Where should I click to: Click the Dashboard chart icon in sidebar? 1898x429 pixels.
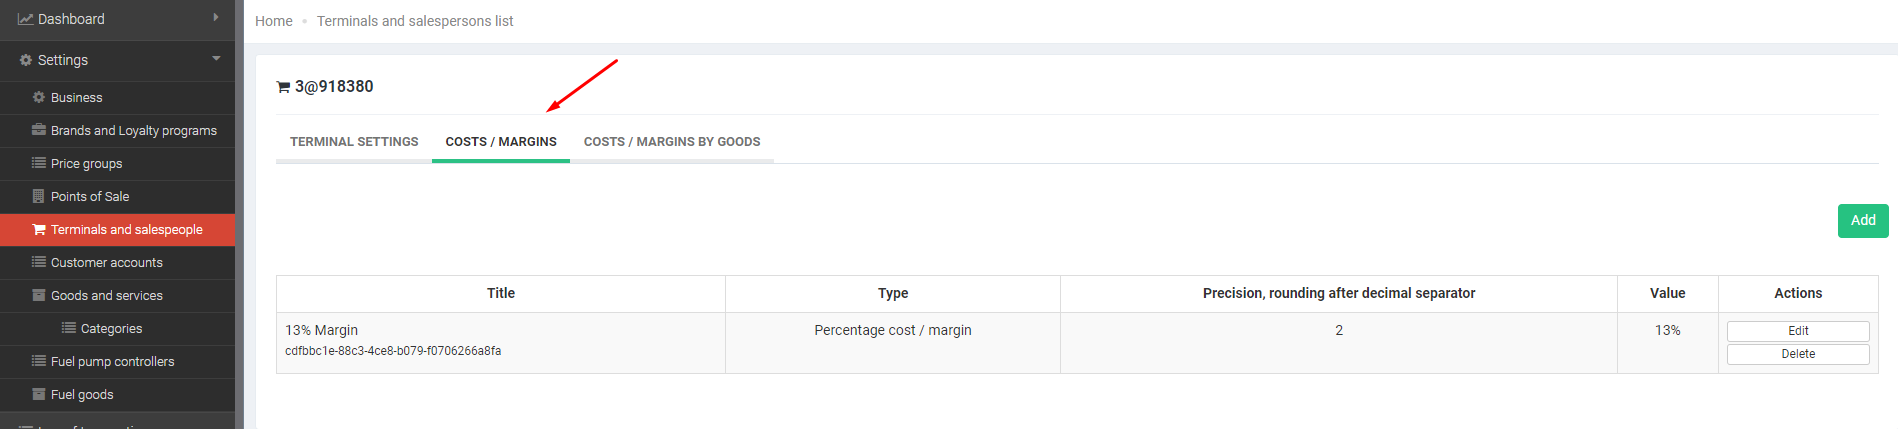(x=26, y=19)
